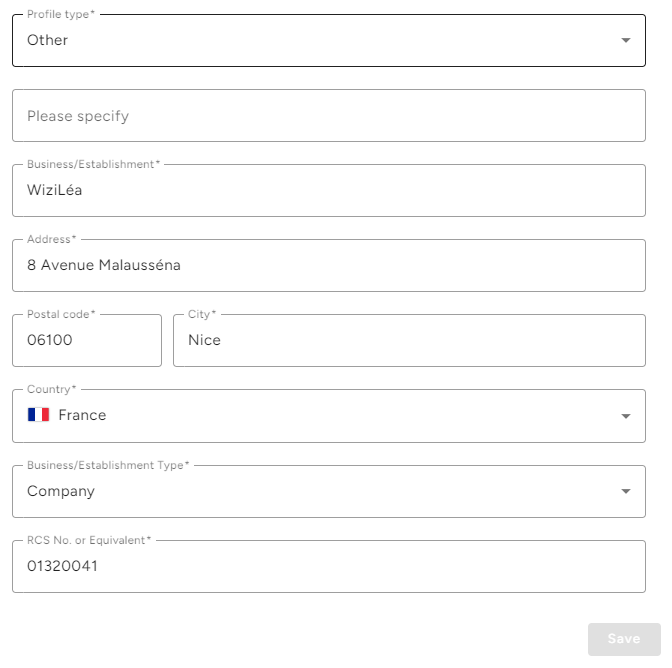This screenshot has height=668, width=672.
Task: Click the 'Profile type*' floating label
Action: point(61,14)
